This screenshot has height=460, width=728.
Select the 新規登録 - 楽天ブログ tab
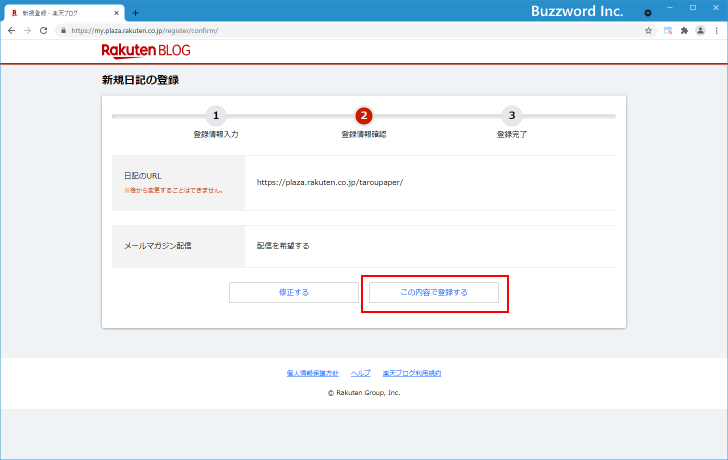coord(64,13)
